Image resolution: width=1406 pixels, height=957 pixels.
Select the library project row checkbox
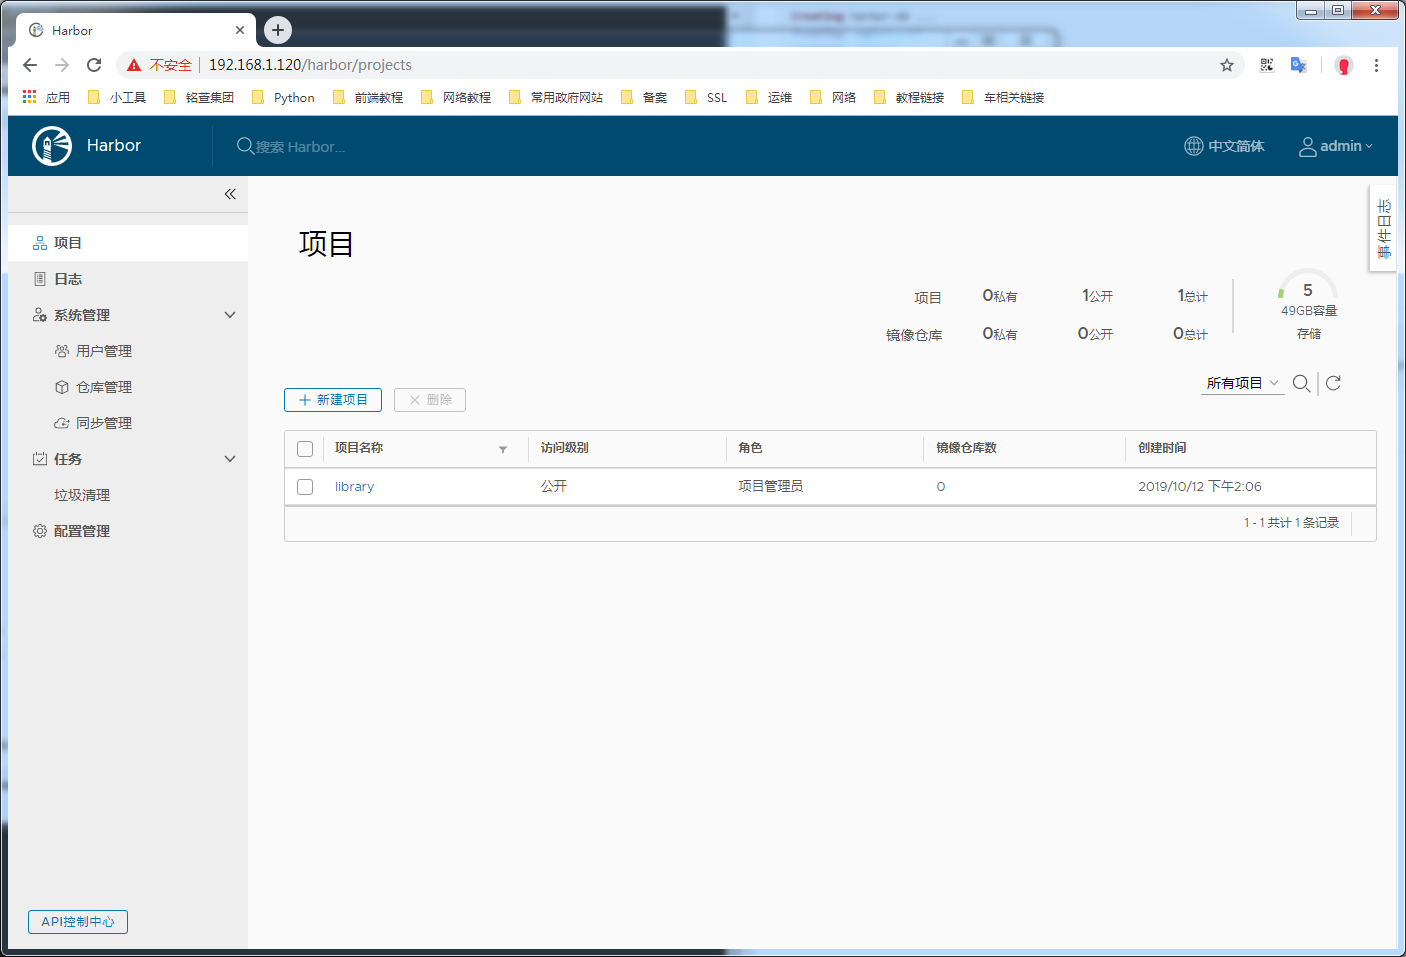click(x=305, y=487)
